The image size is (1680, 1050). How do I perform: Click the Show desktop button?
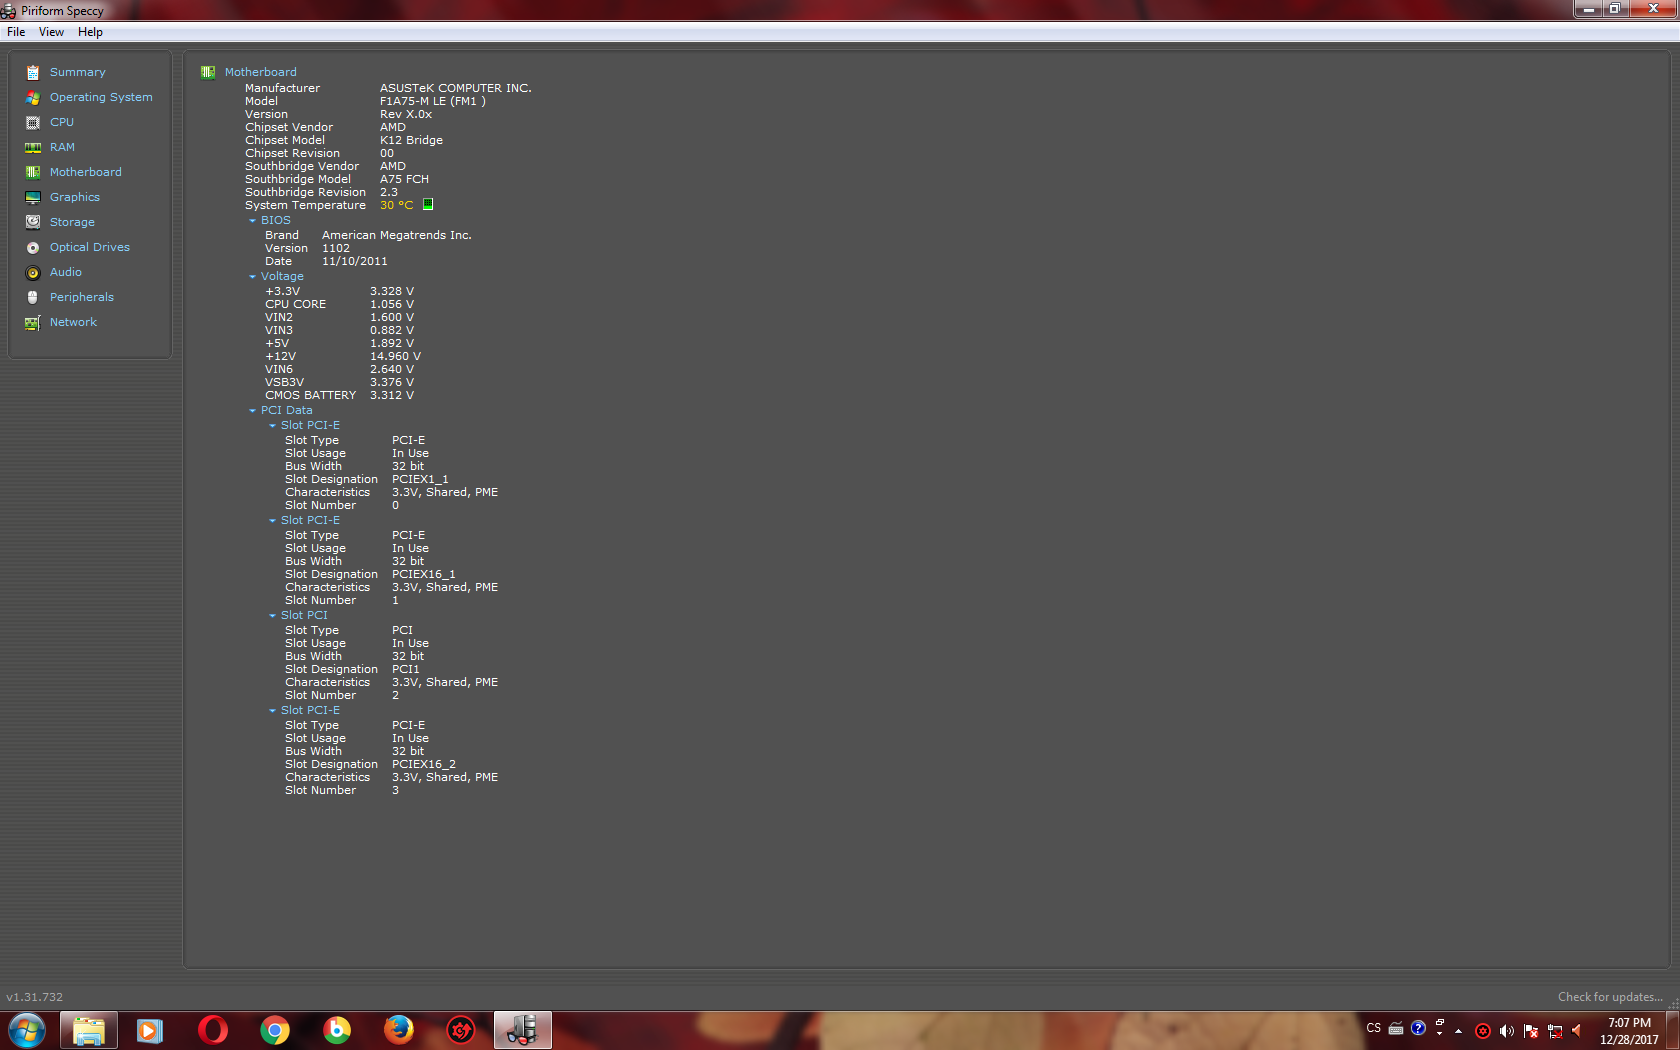tap(1673, 1030)
